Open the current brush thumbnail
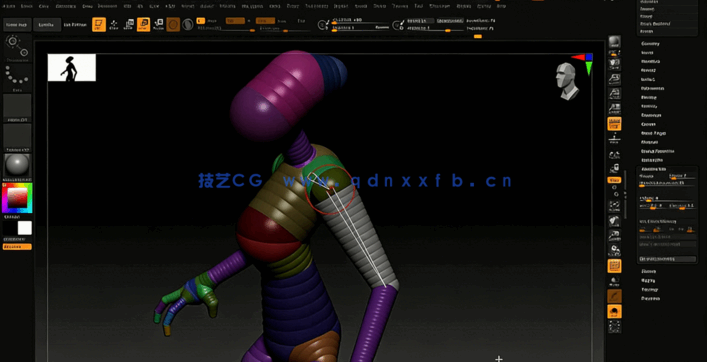Screen dimensions: 707x362 pyautogui.click(x=17, y=47)
